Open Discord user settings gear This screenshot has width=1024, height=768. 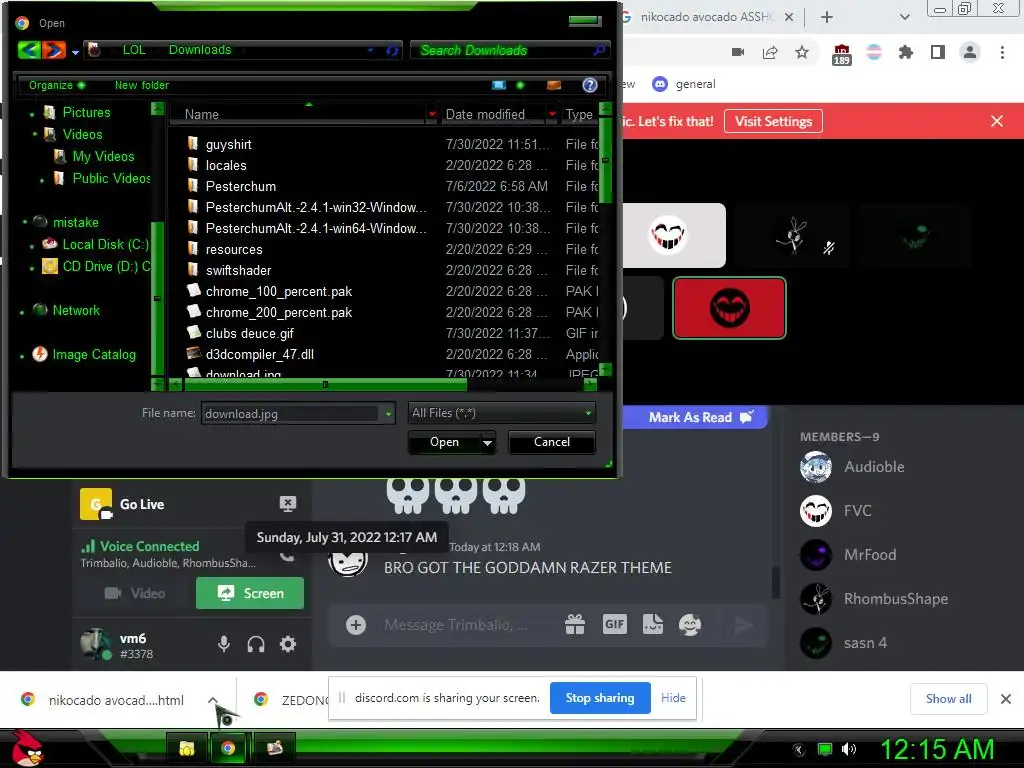tap(288, 645)
